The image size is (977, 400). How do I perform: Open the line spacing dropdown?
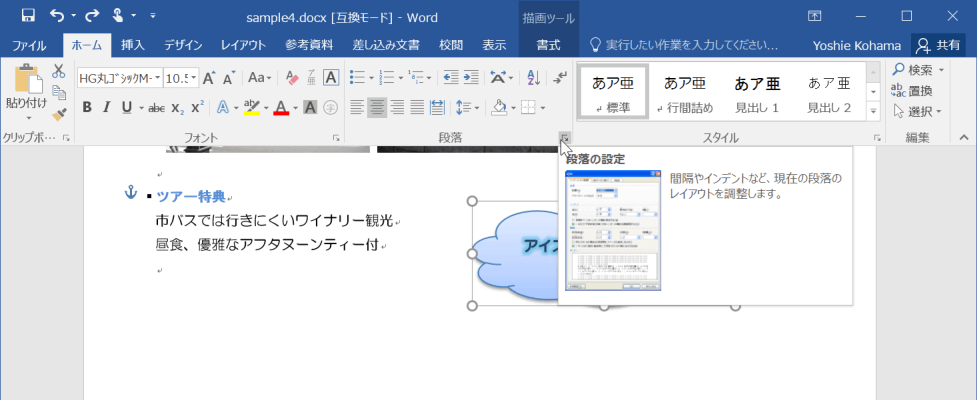click(x=467, y=108)
